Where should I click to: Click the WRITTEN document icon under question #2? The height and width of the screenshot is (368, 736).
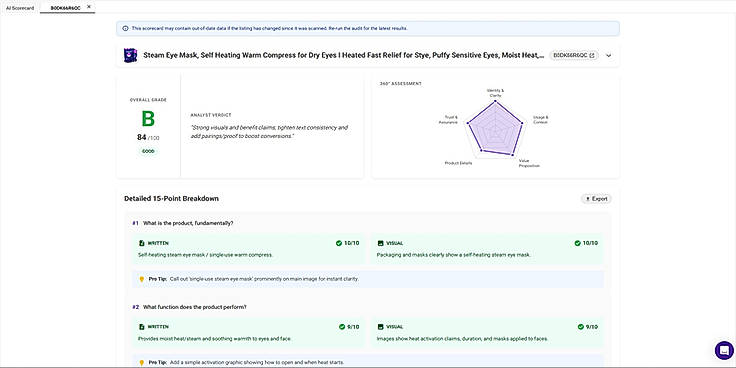(141, 327)
